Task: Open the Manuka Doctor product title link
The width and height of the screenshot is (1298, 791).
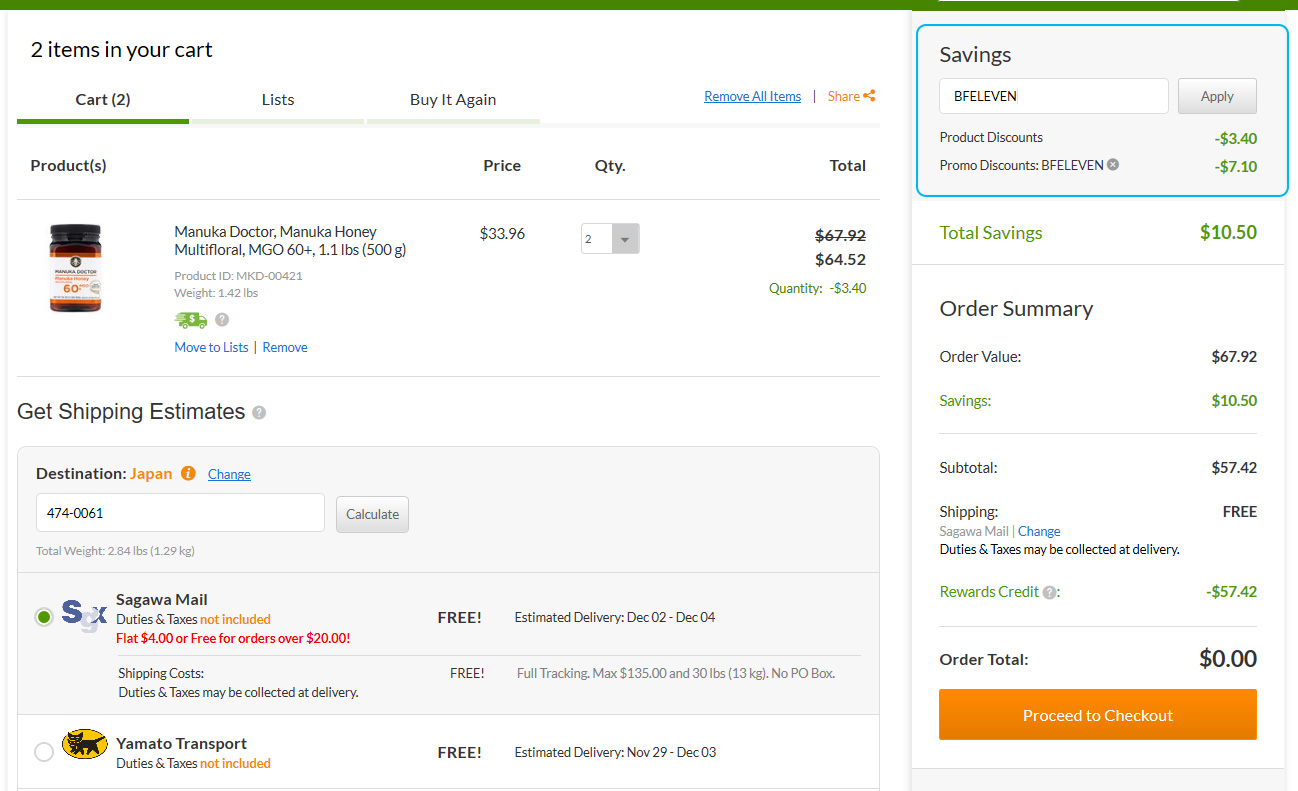Action: (290, 240)
